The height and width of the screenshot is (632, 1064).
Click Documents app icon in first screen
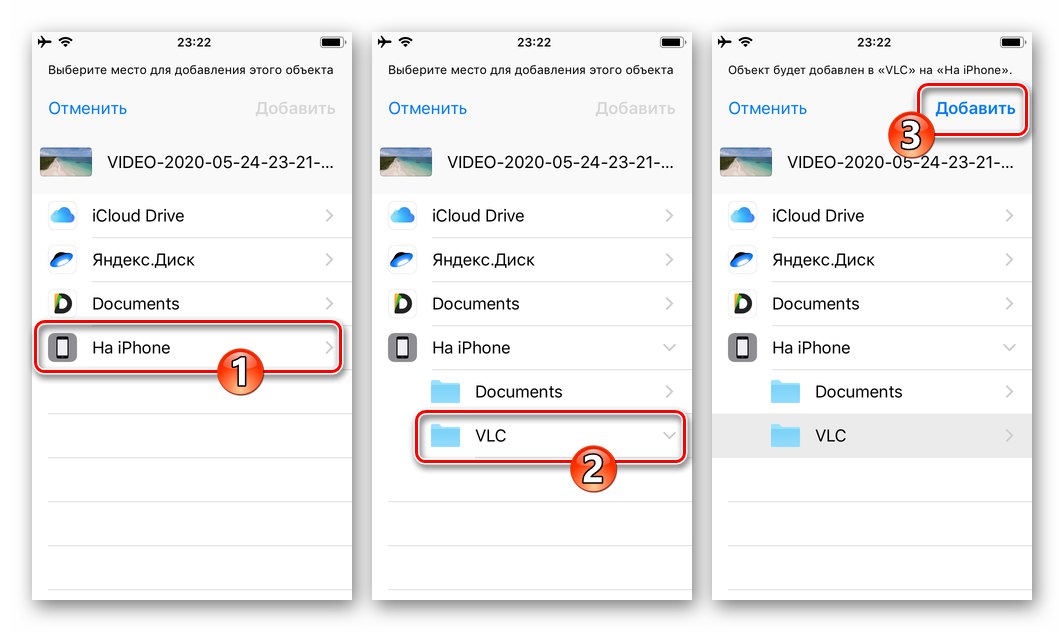[x=62, y=303]
